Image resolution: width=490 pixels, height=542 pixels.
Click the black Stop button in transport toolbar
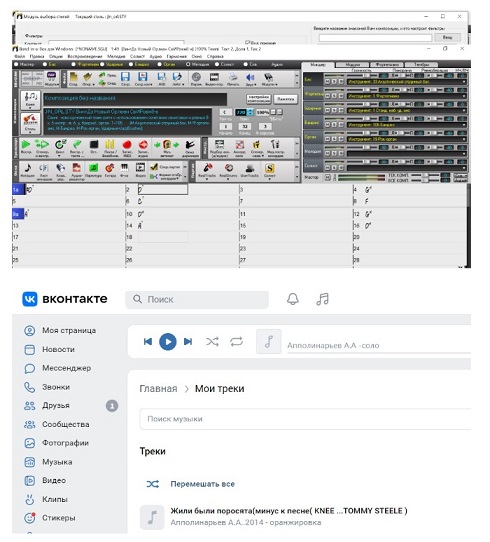click(x=94, y=144)
